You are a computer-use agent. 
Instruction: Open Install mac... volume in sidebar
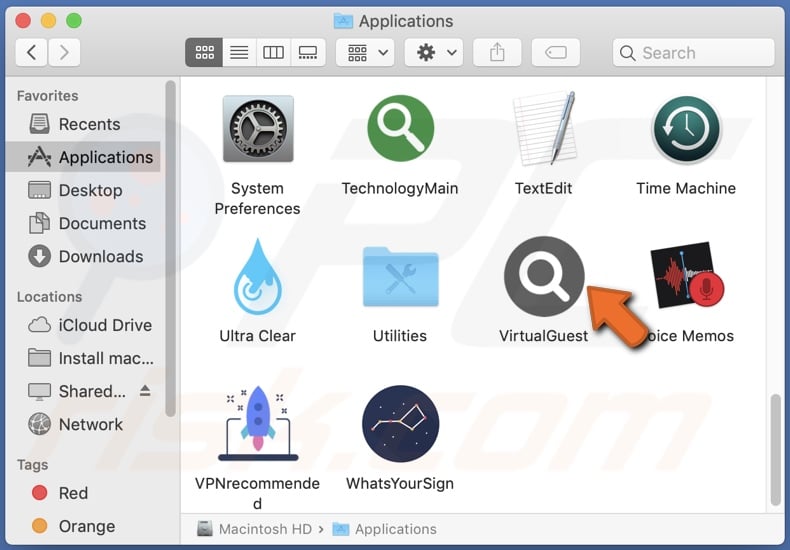pos(83,359)
